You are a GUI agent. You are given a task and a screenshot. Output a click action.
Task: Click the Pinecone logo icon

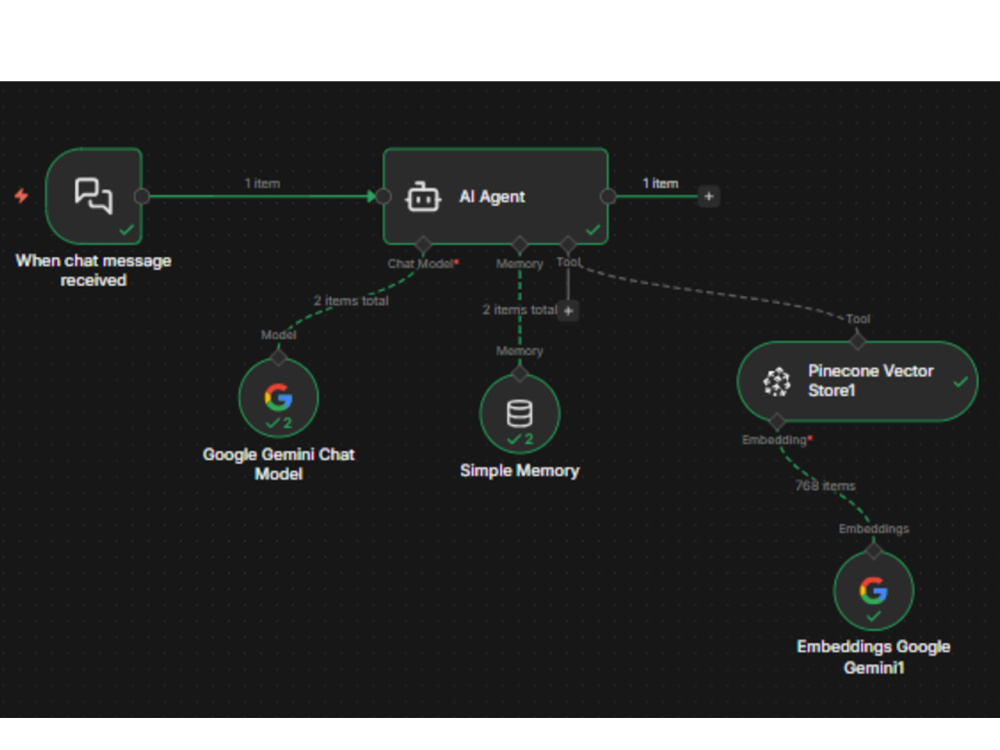777,381
